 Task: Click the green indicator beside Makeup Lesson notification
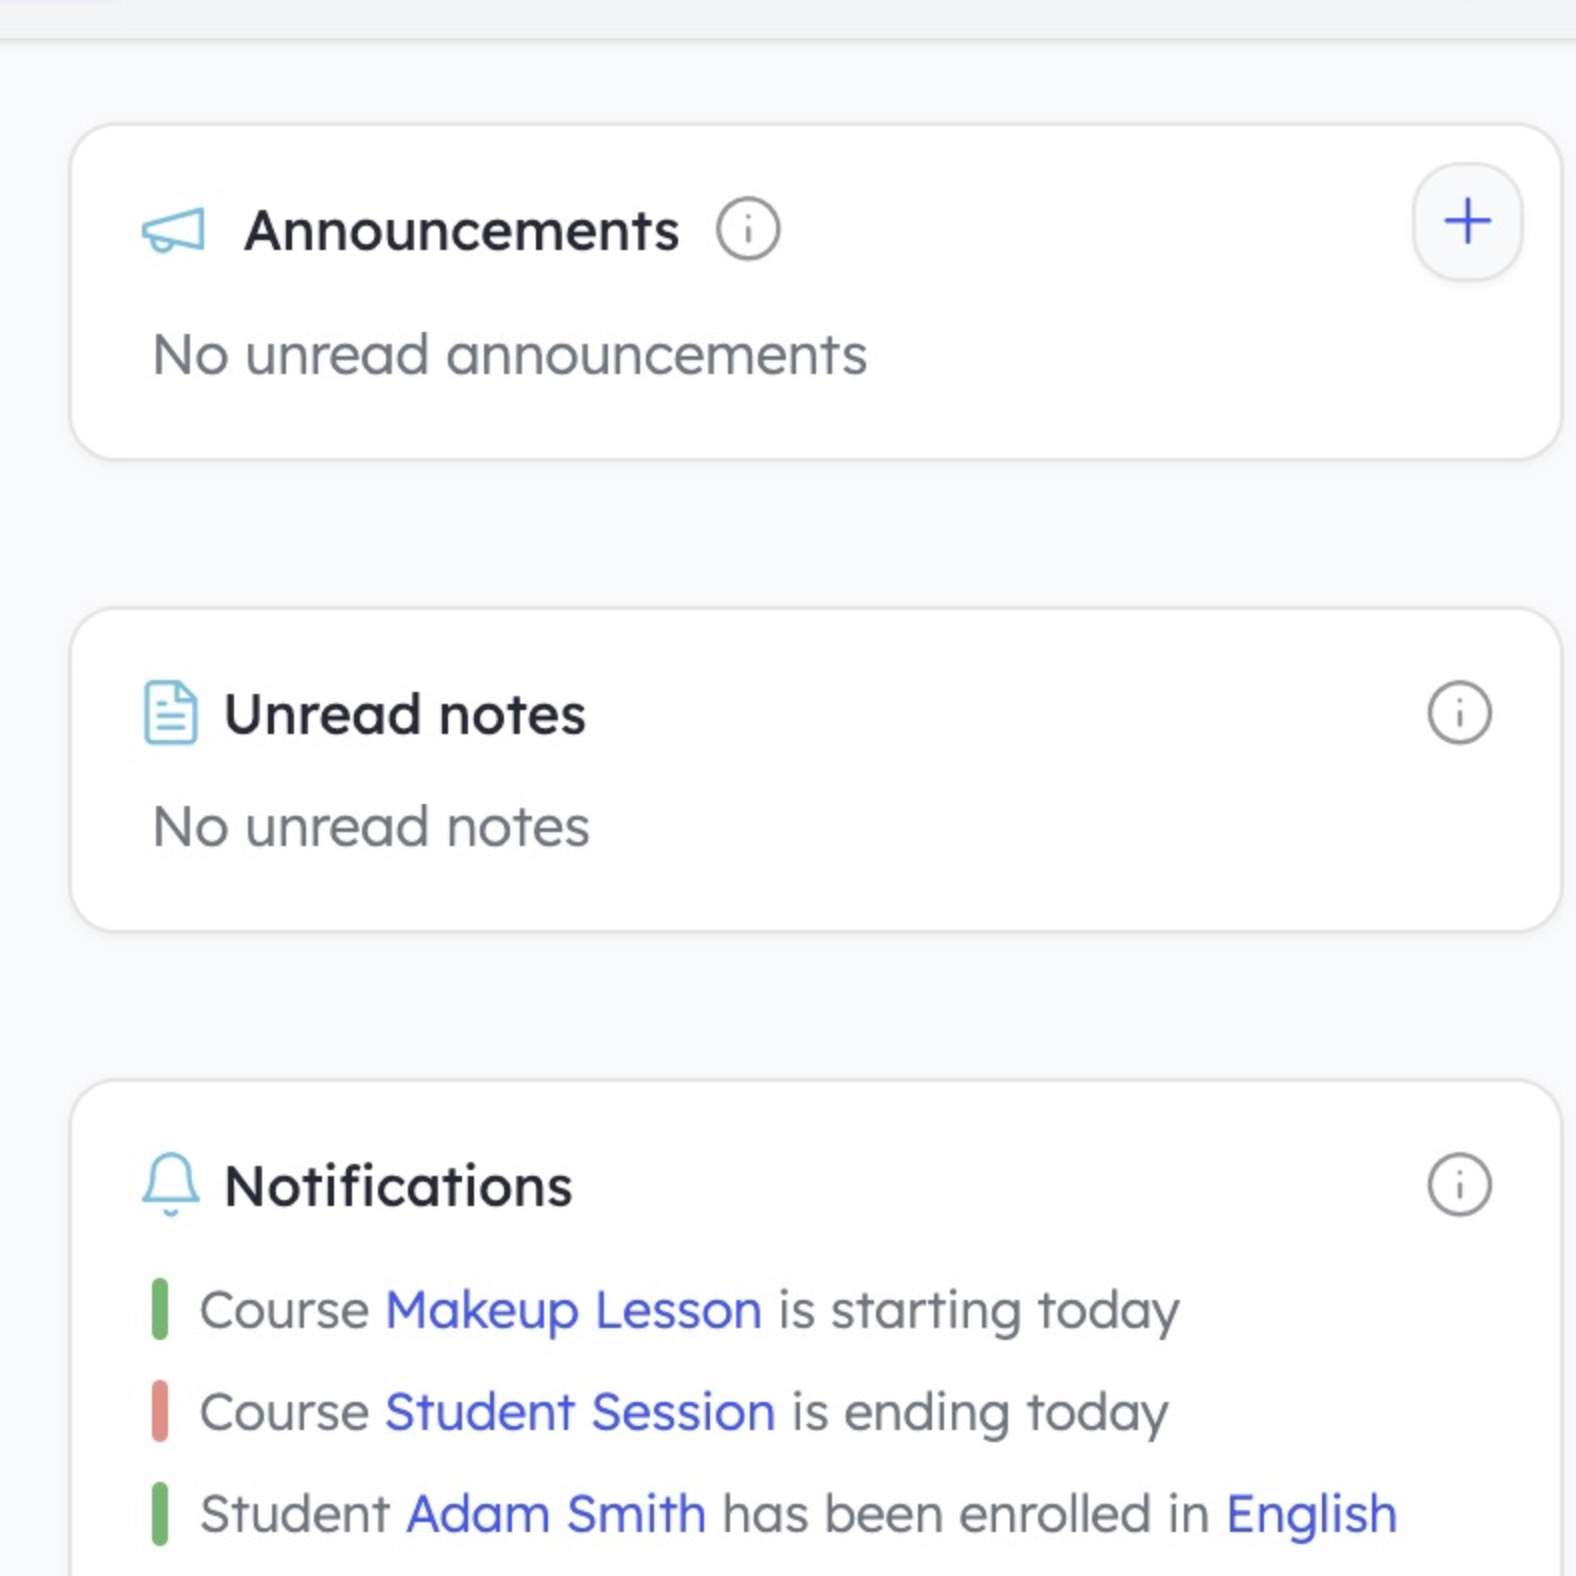point(158,1310)
